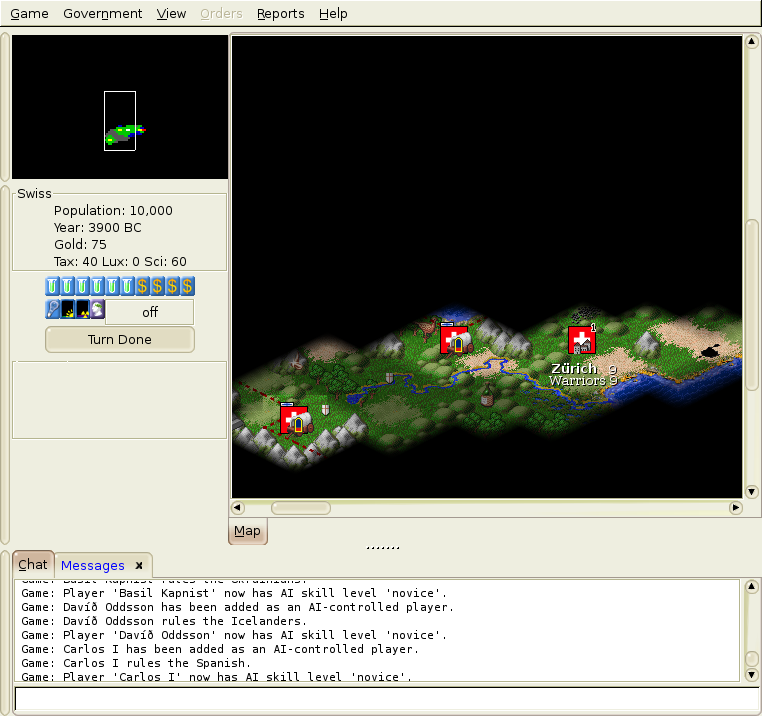Click the map scroll right arrow

[x=736, y=507]
